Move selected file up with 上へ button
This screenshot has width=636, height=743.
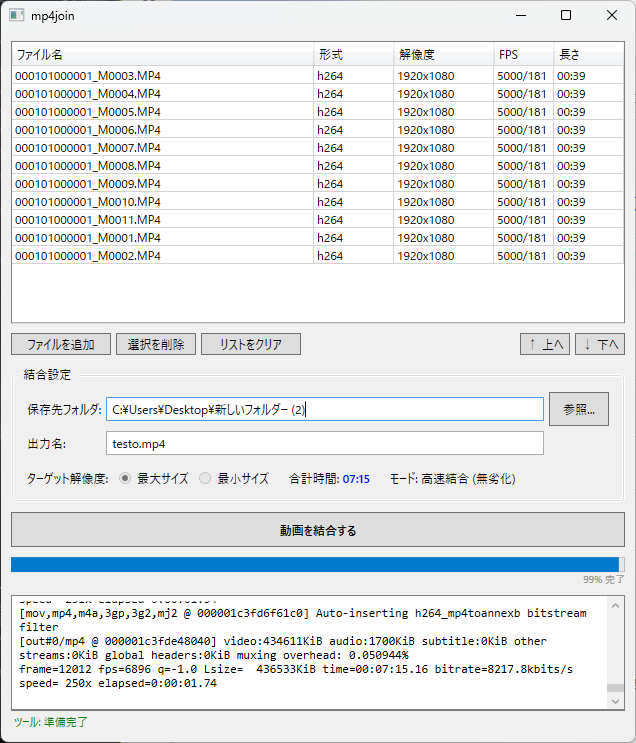(545, 344)
